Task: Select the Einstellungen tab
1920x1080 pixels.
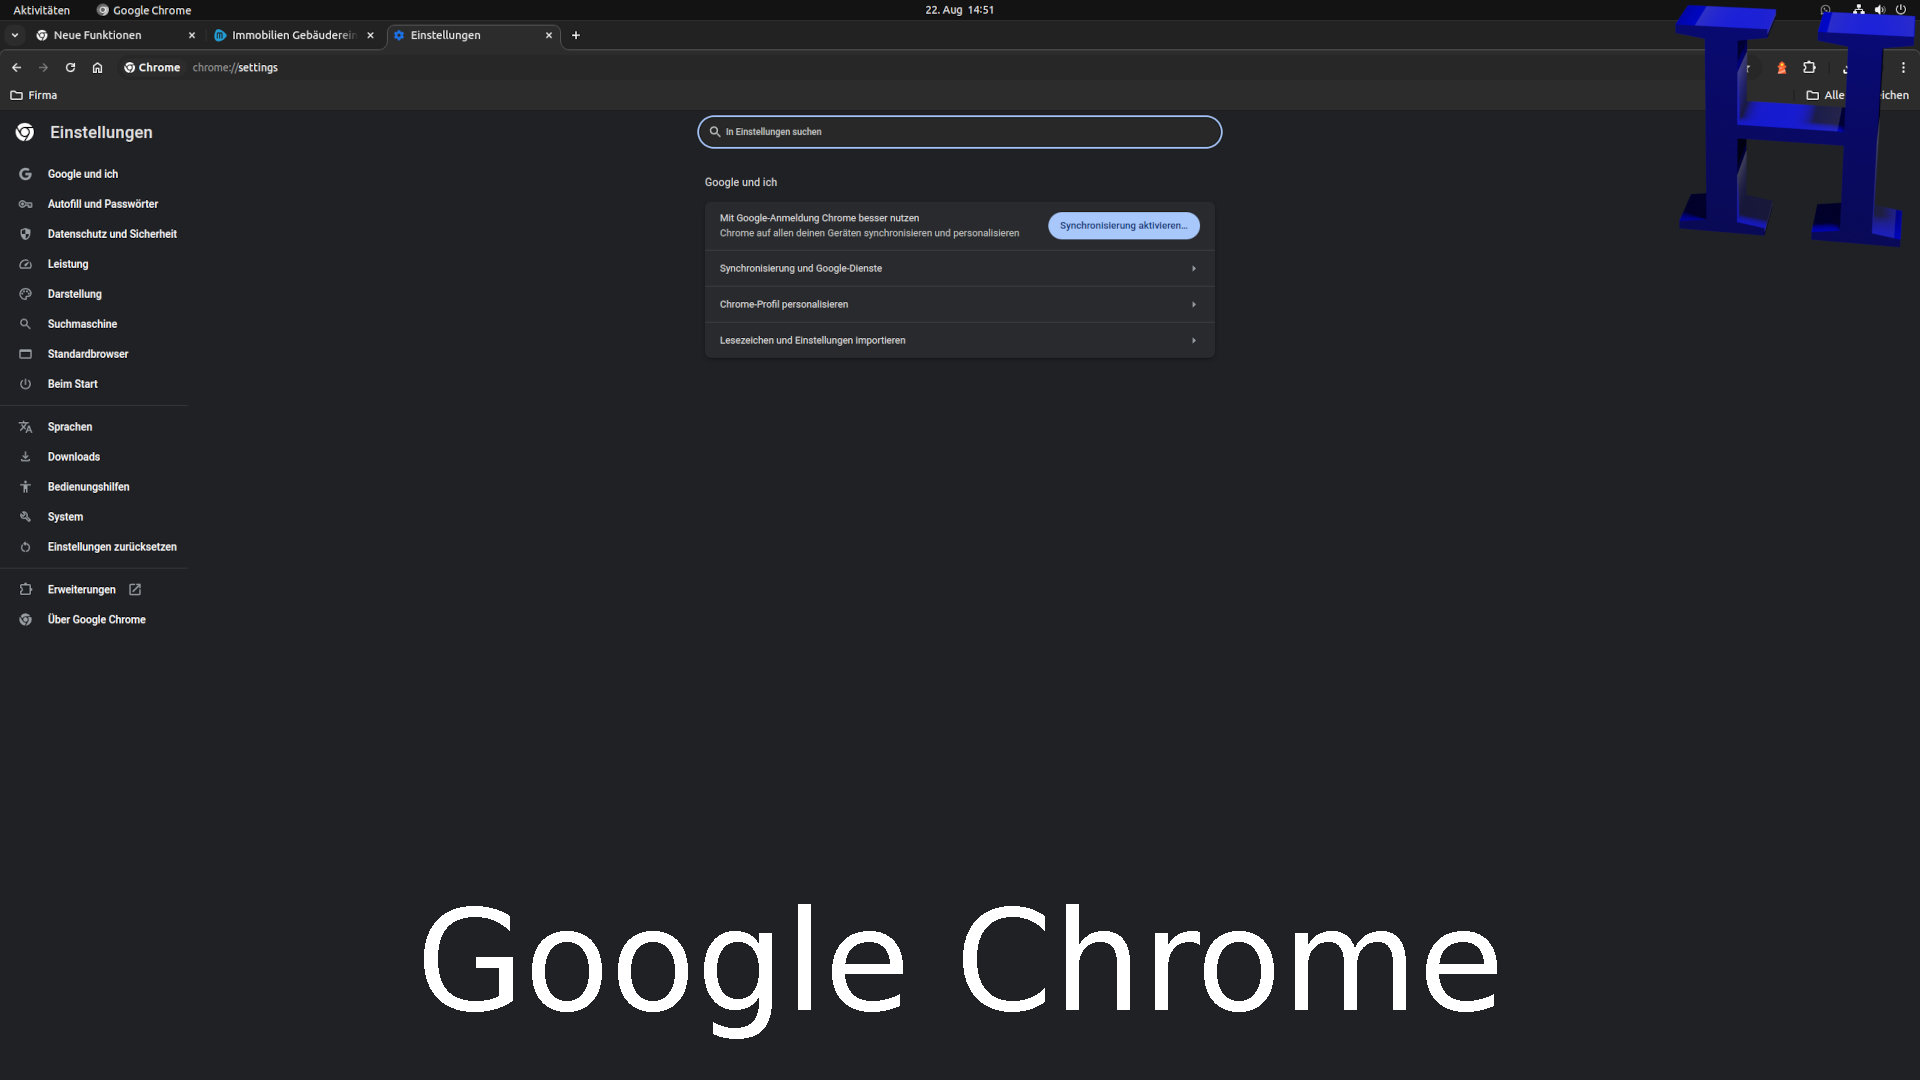Action: [472, 35]
